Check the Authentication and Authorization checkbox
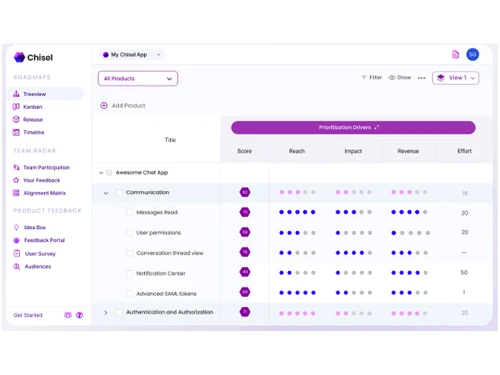The height and width of the screenshot is (375, 500). point(119,312)
